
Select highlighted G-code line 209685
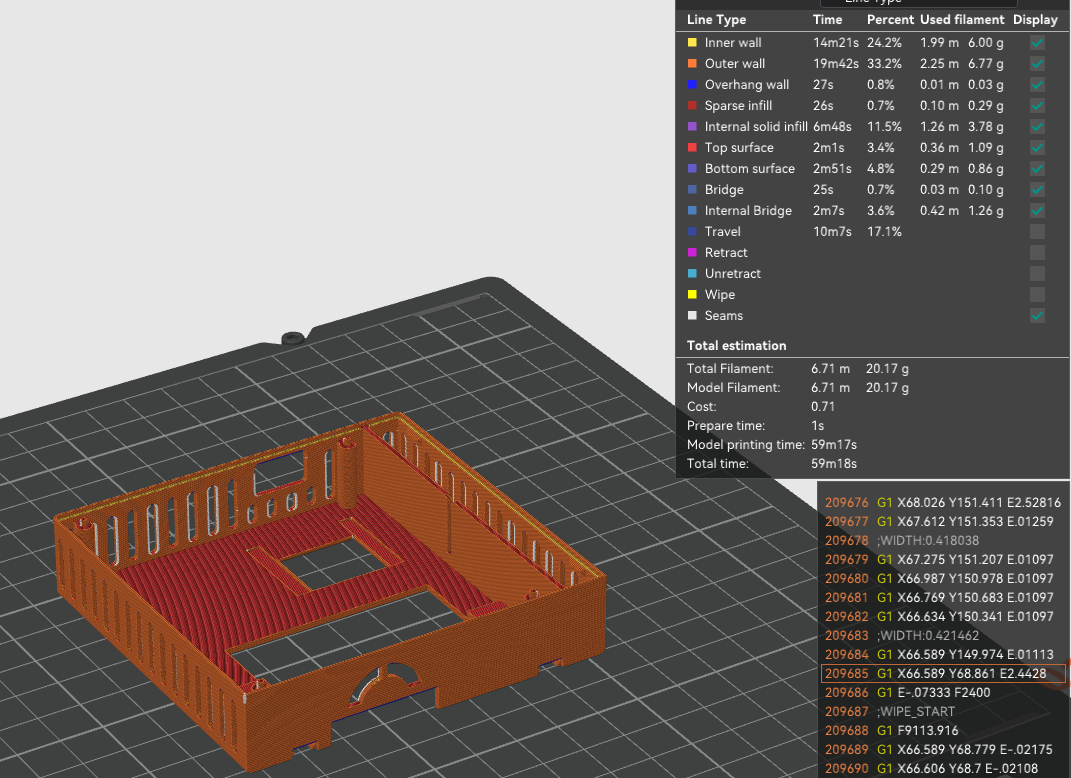(943, 673)
